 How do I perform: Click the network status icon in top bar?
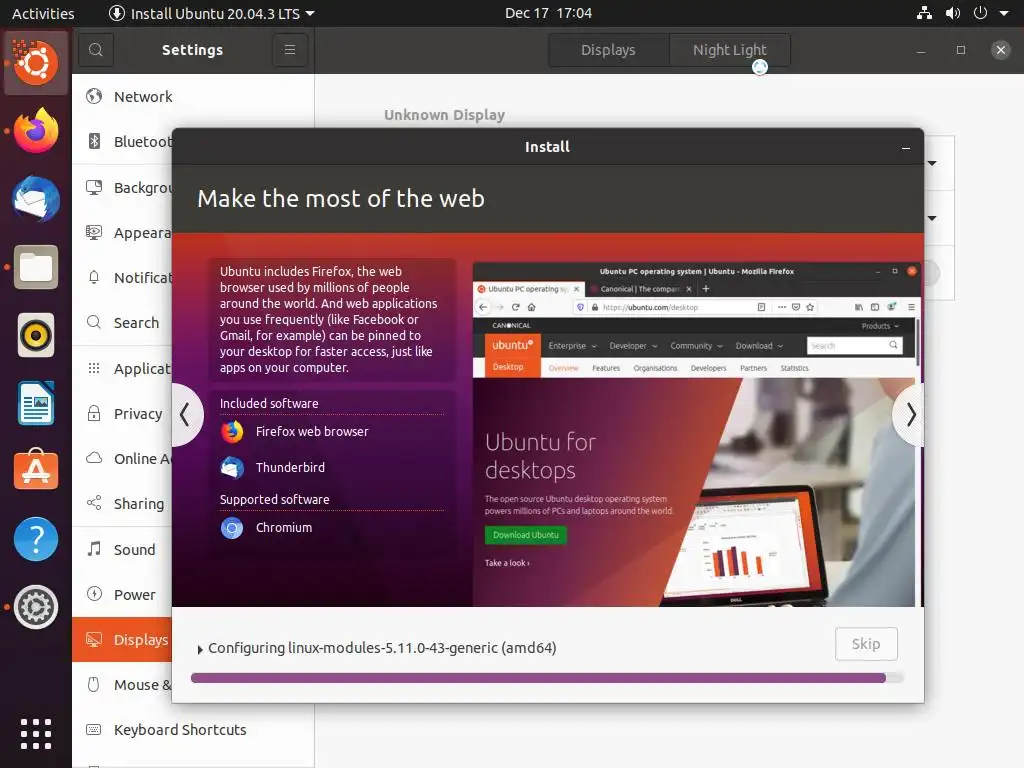(924, 13)
